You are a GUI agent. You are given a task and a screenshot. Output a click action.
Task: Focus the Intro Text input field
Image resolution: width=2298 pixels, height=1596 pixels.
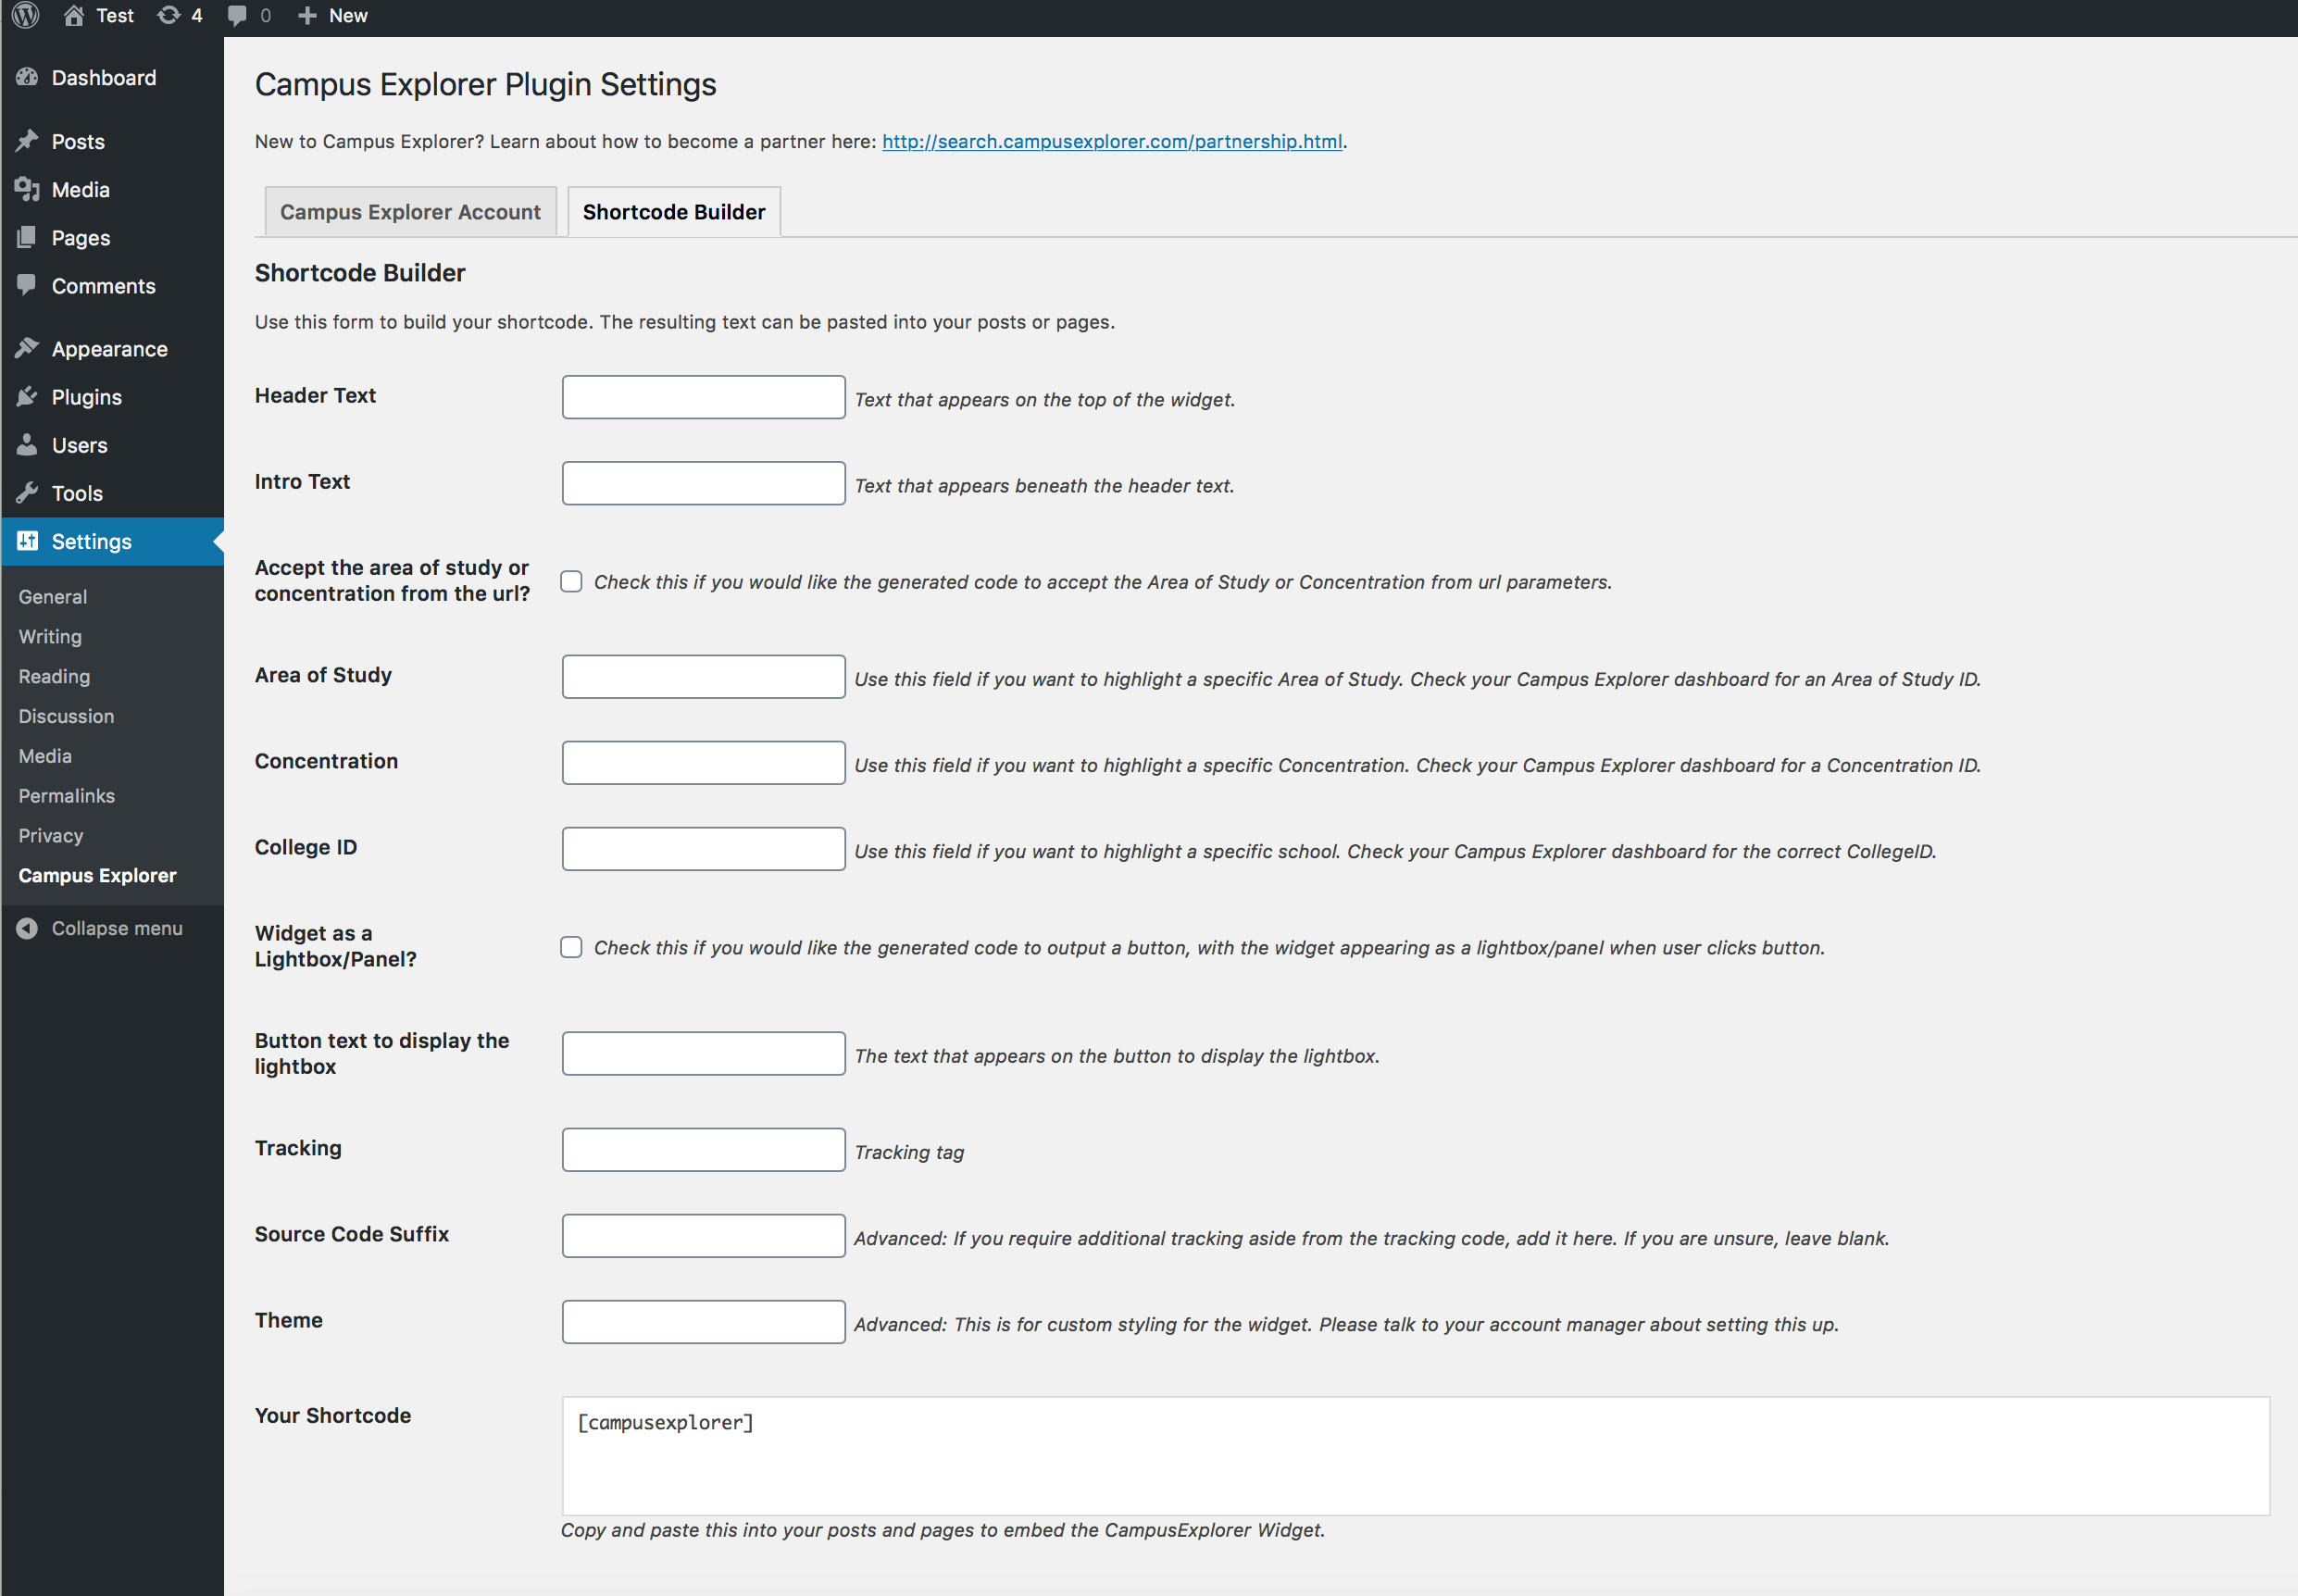[703, 483]
